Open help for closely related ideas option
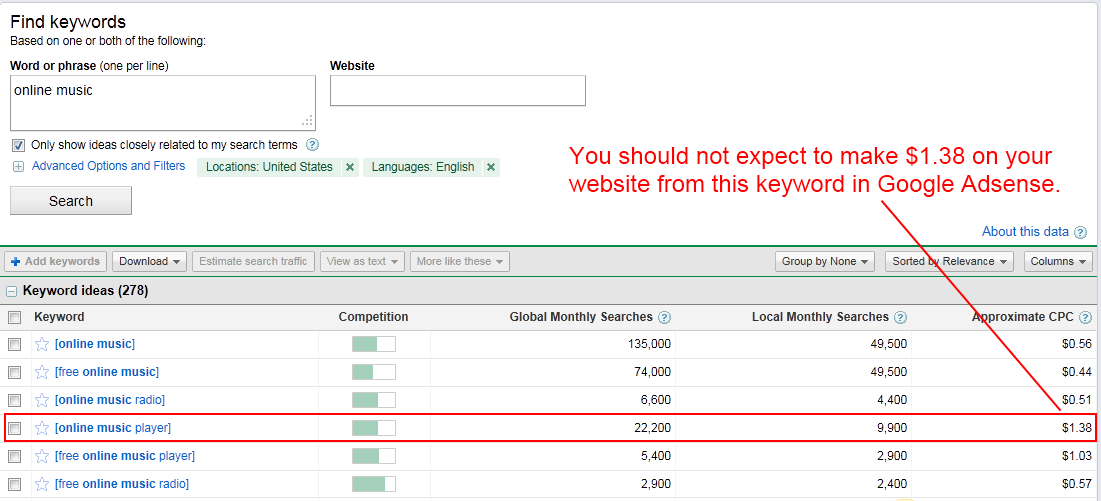This screenshot has width=1101, height=501. [x=313, y=145]
